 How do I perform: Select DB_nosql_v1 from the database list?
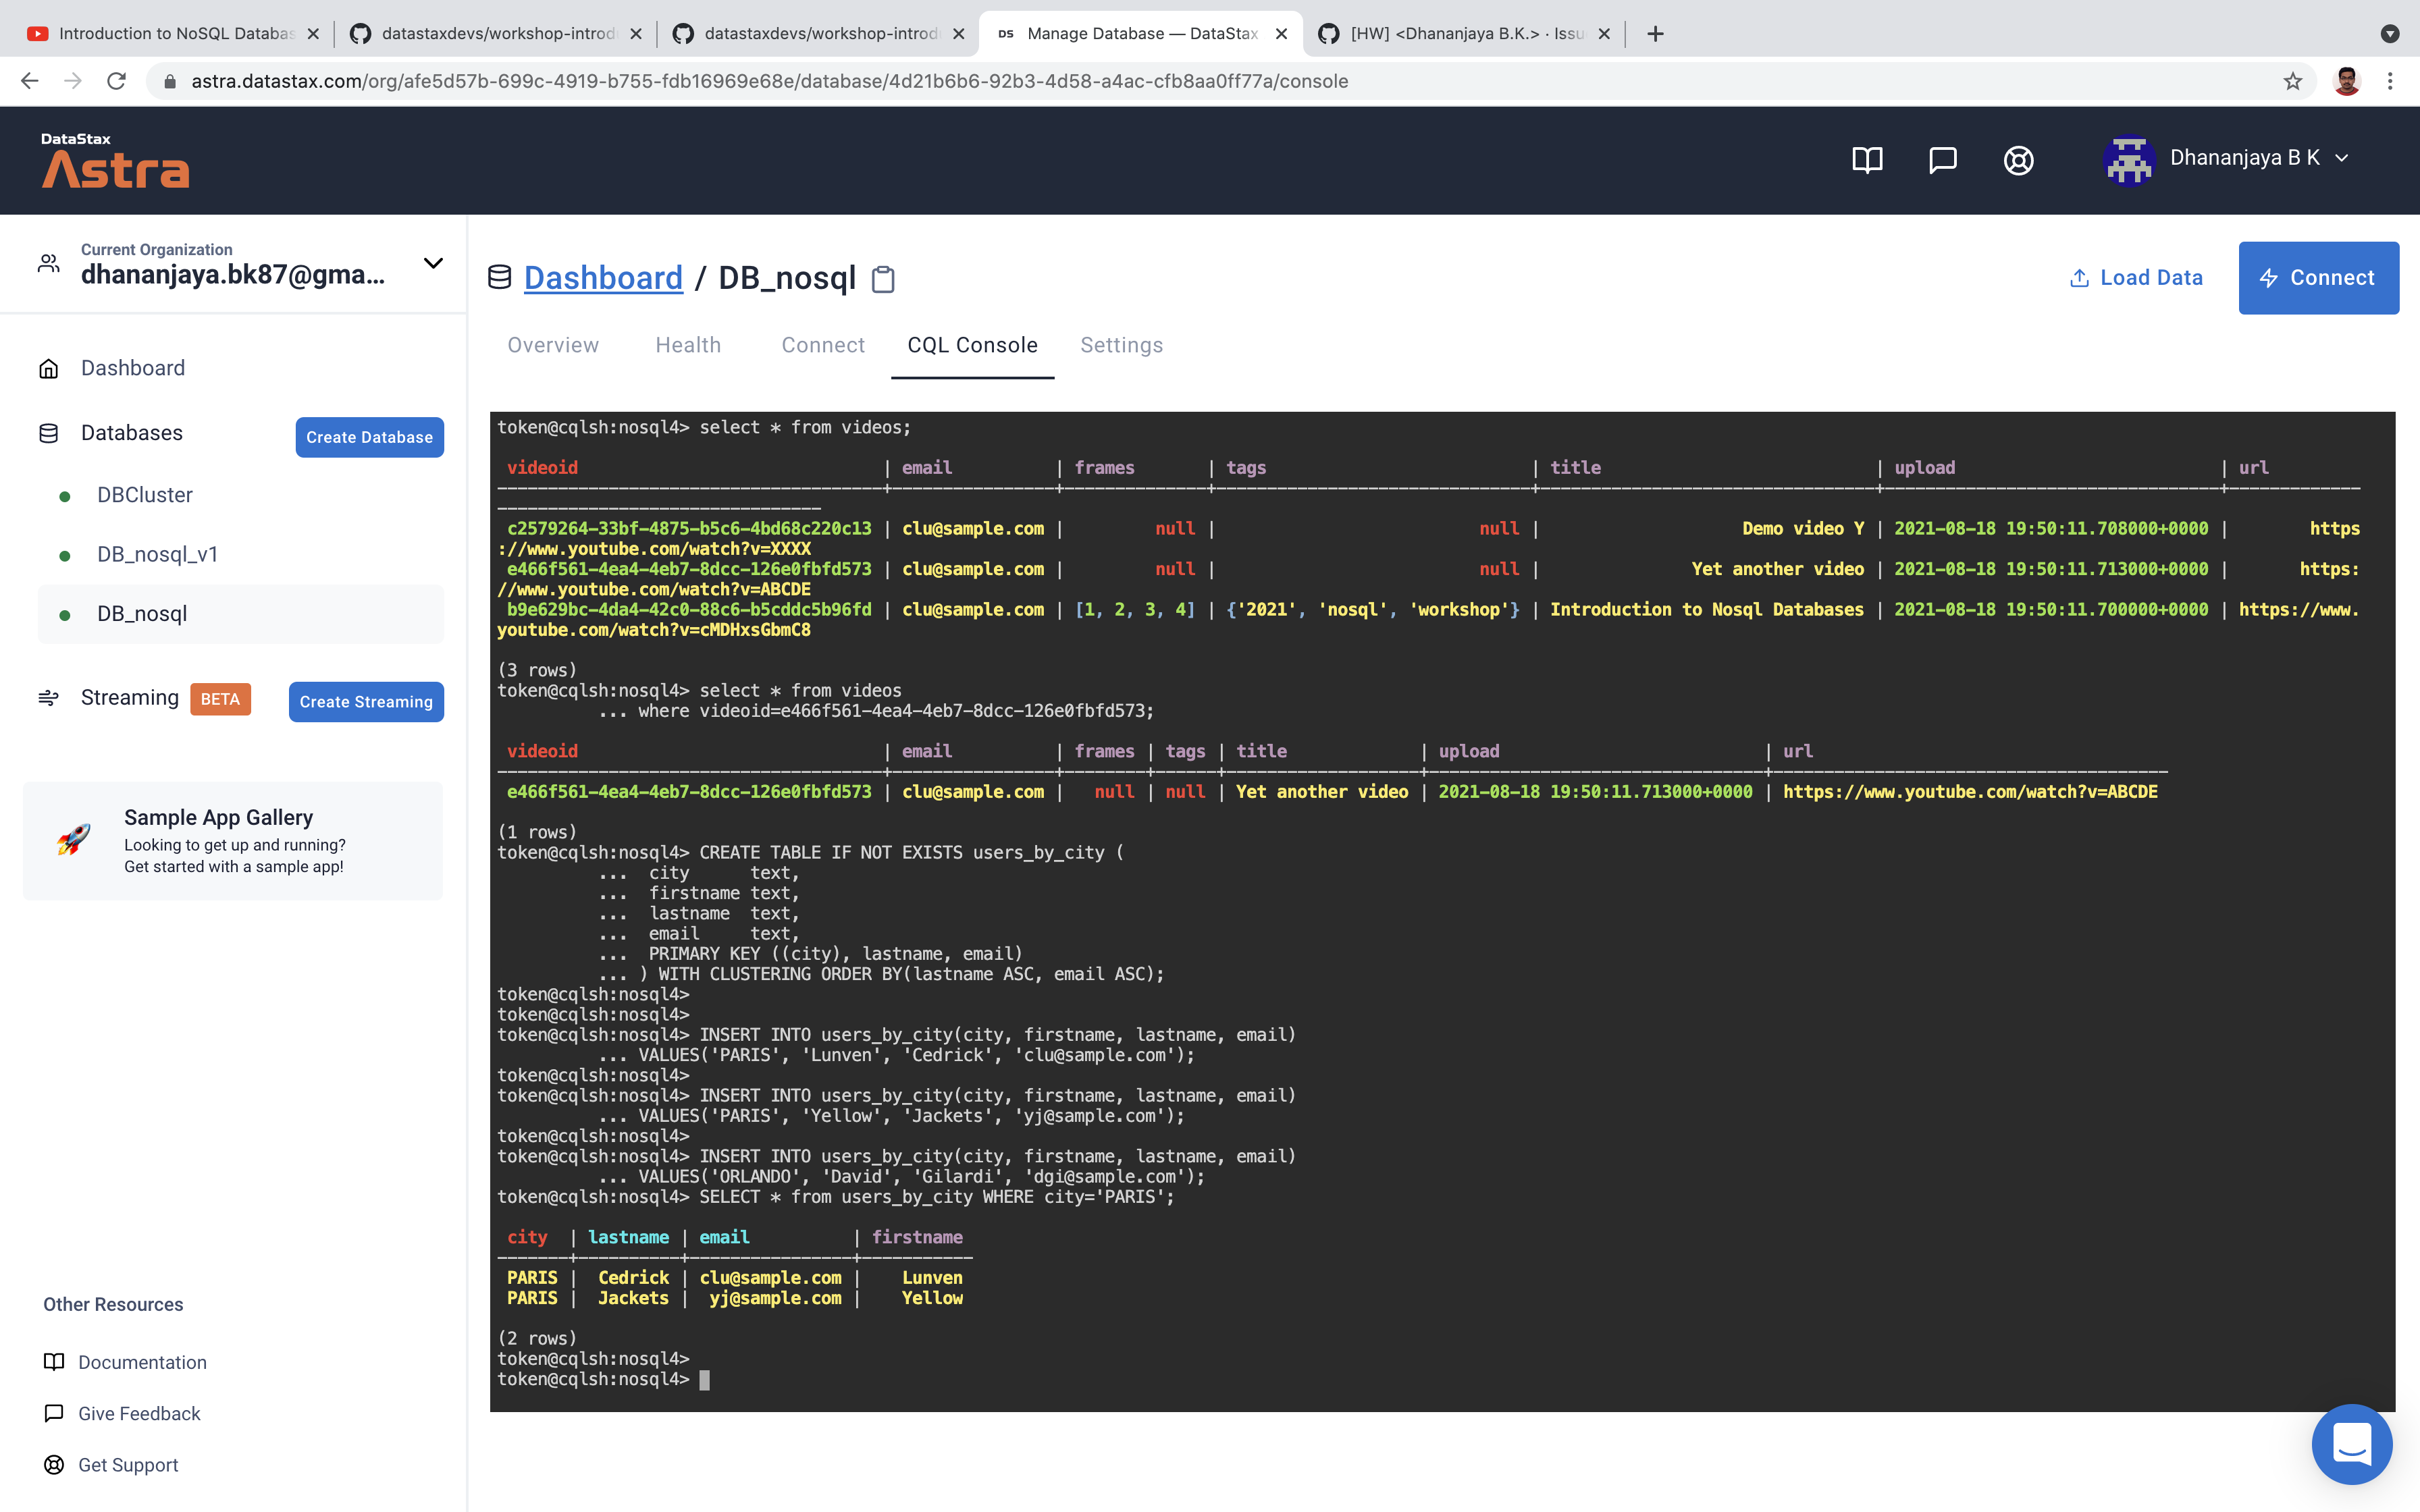pyautogui.click(x=157, y=553)
